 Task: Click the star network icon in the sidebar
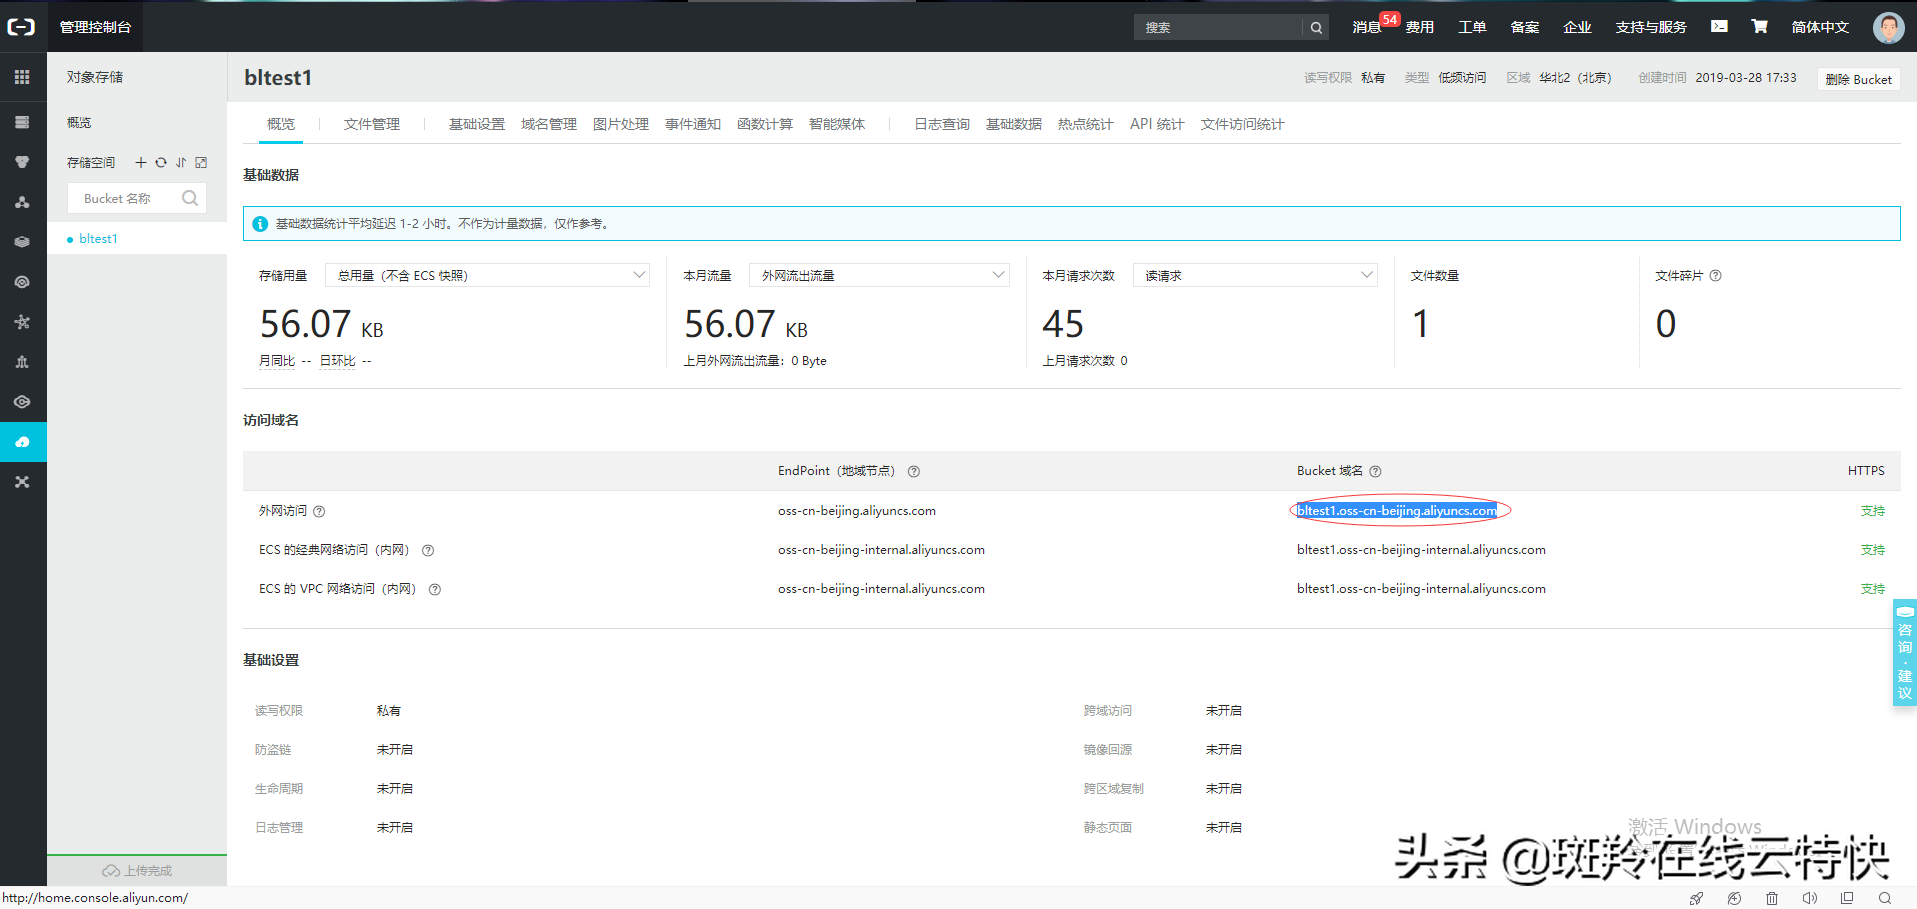[x=22, y=322]
